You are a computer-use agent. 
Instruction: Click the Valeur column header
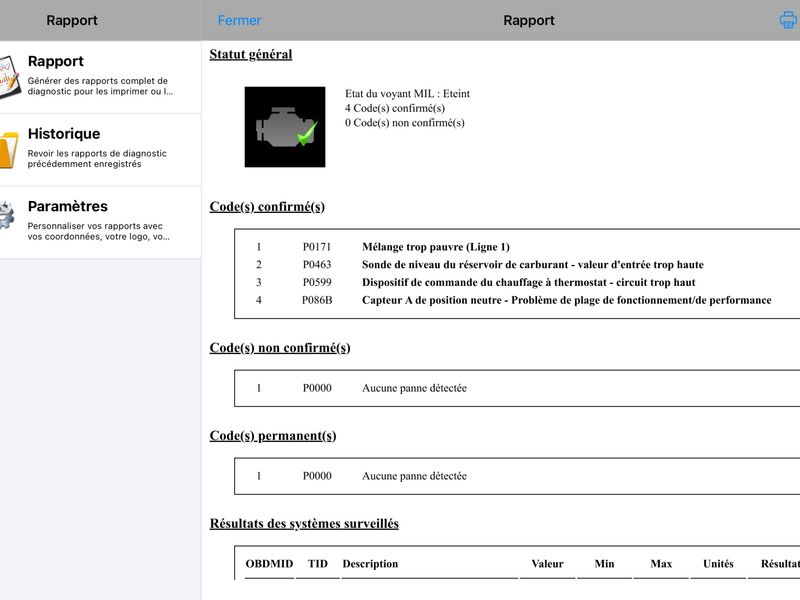547,564
